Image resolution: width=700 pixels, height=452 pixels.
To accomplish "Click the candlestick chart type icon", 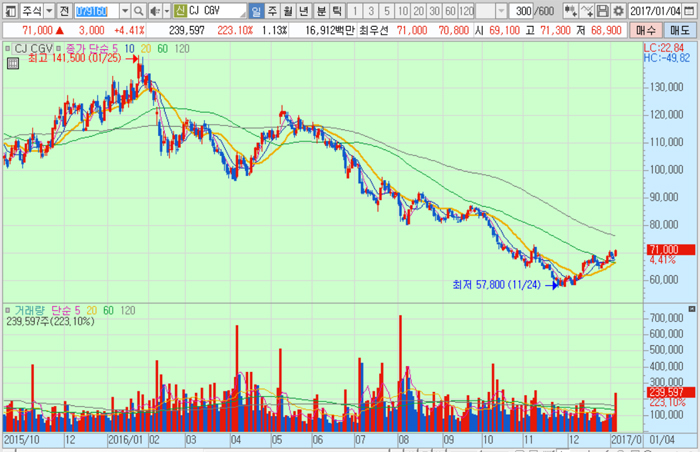I will [571, 10].
